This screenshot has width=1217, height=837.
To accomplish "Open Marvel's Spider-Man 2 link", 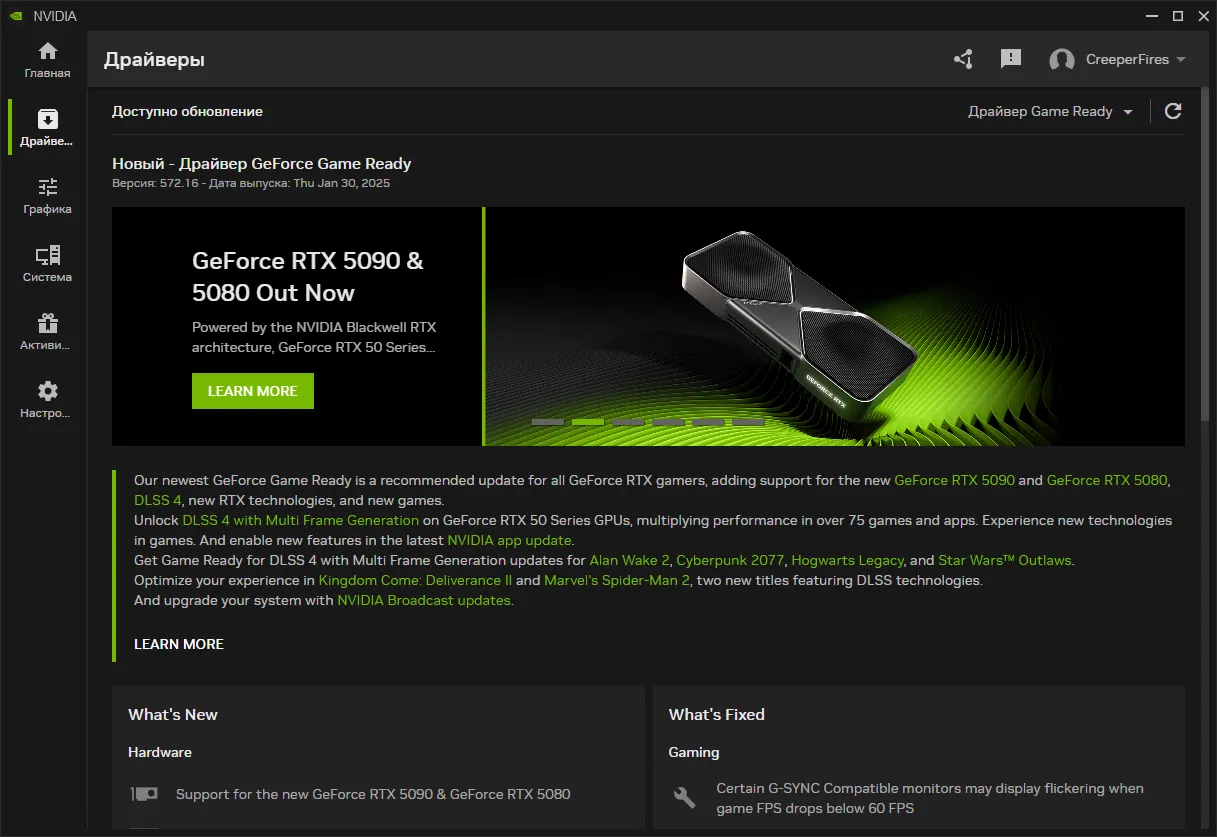I will point(617,580).
